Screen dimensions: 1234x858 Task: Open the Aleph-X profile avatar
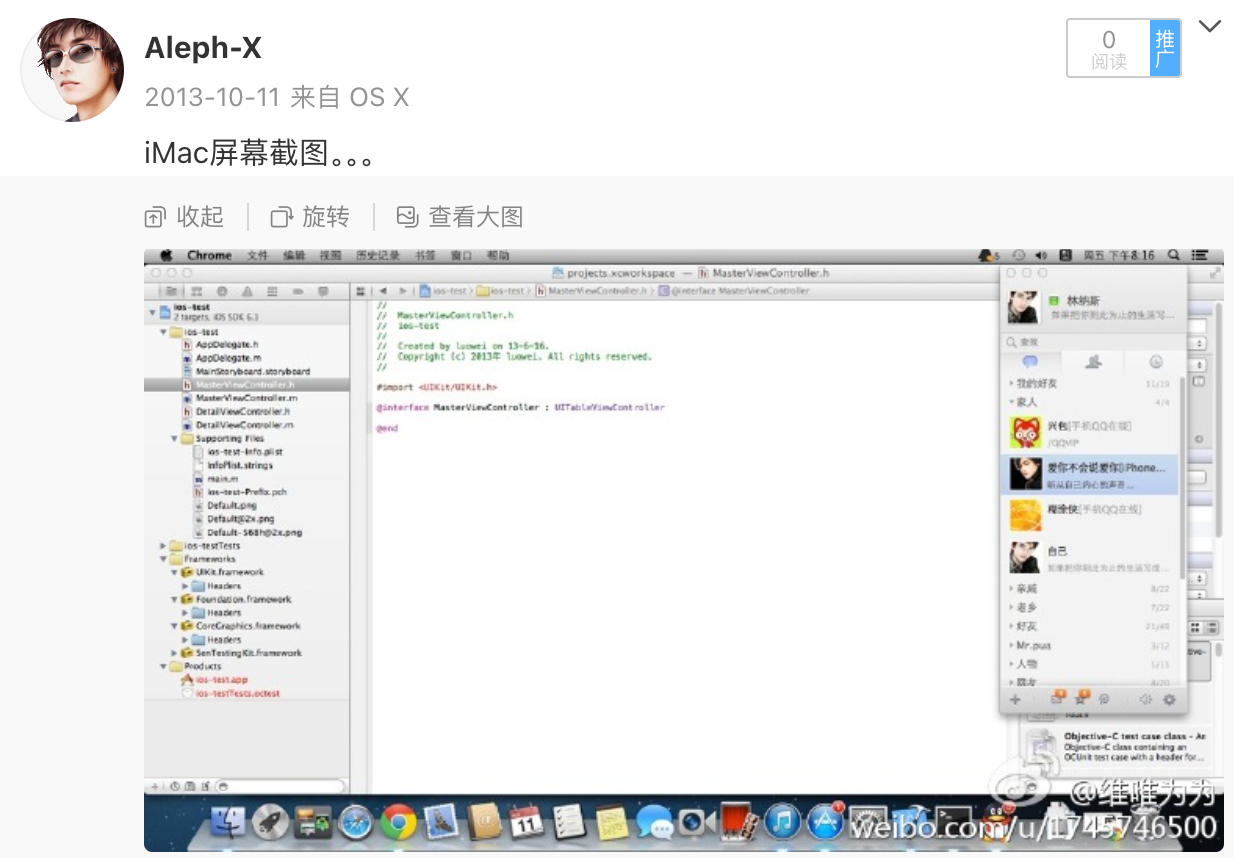[73, 70]
